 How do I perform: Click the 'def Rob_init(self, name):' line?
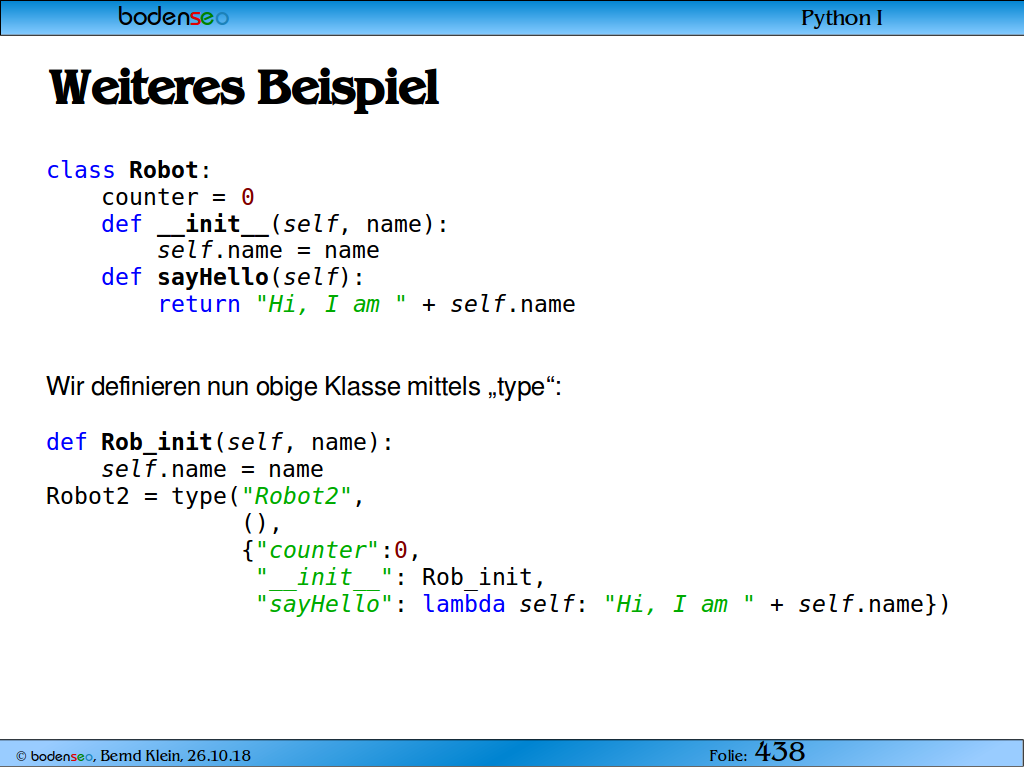[x=219, y=442]
